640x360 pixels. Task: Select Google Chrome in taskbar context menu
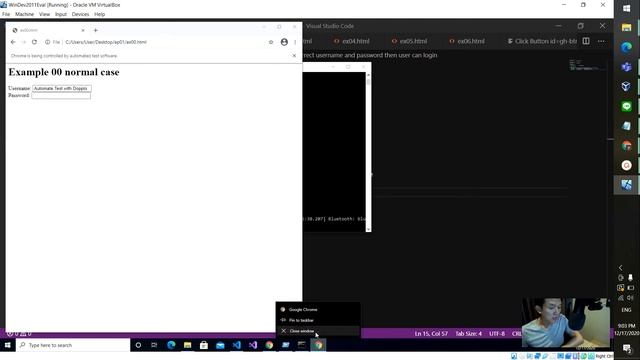(318, 310)
